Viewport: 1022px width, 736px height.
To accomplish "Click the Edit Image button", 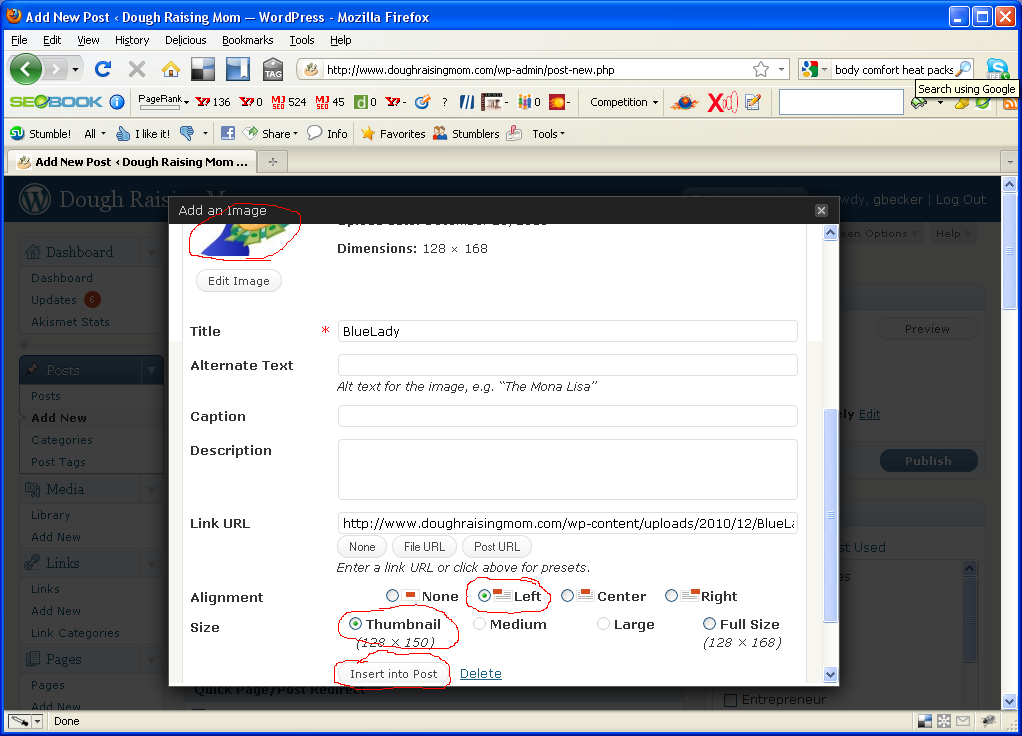I will (x=239, y=280).
